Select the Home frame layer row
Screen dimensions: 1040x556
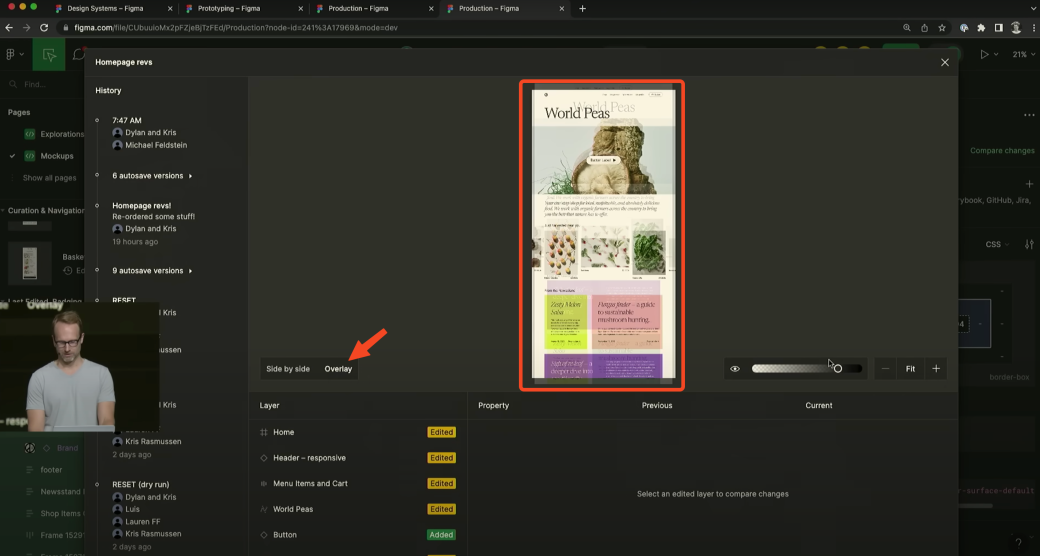pos(284,432)
